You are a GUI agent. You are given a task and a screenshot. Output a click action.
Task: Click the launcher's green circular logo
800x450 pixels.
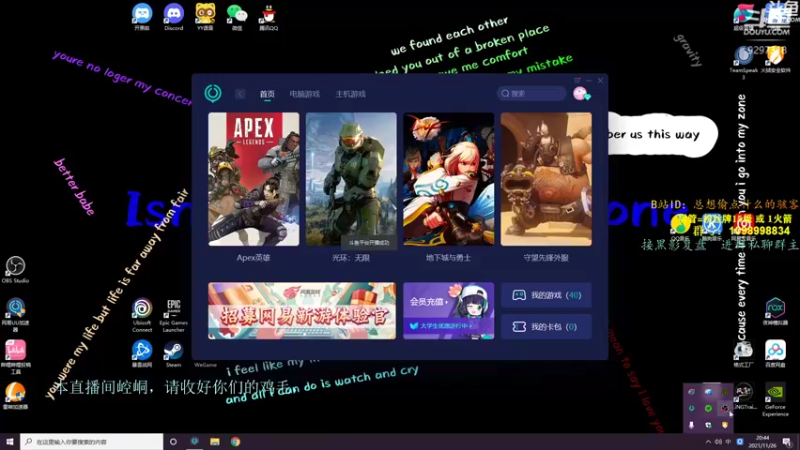(213, 93)
